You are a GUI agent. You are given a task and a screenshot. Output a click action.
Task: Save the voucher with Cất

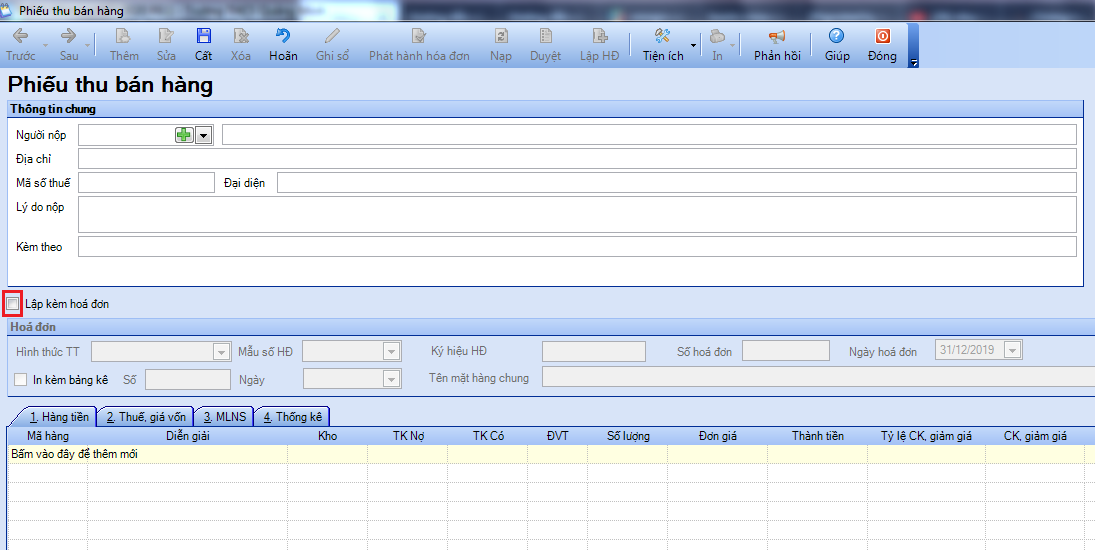[203, 44]
